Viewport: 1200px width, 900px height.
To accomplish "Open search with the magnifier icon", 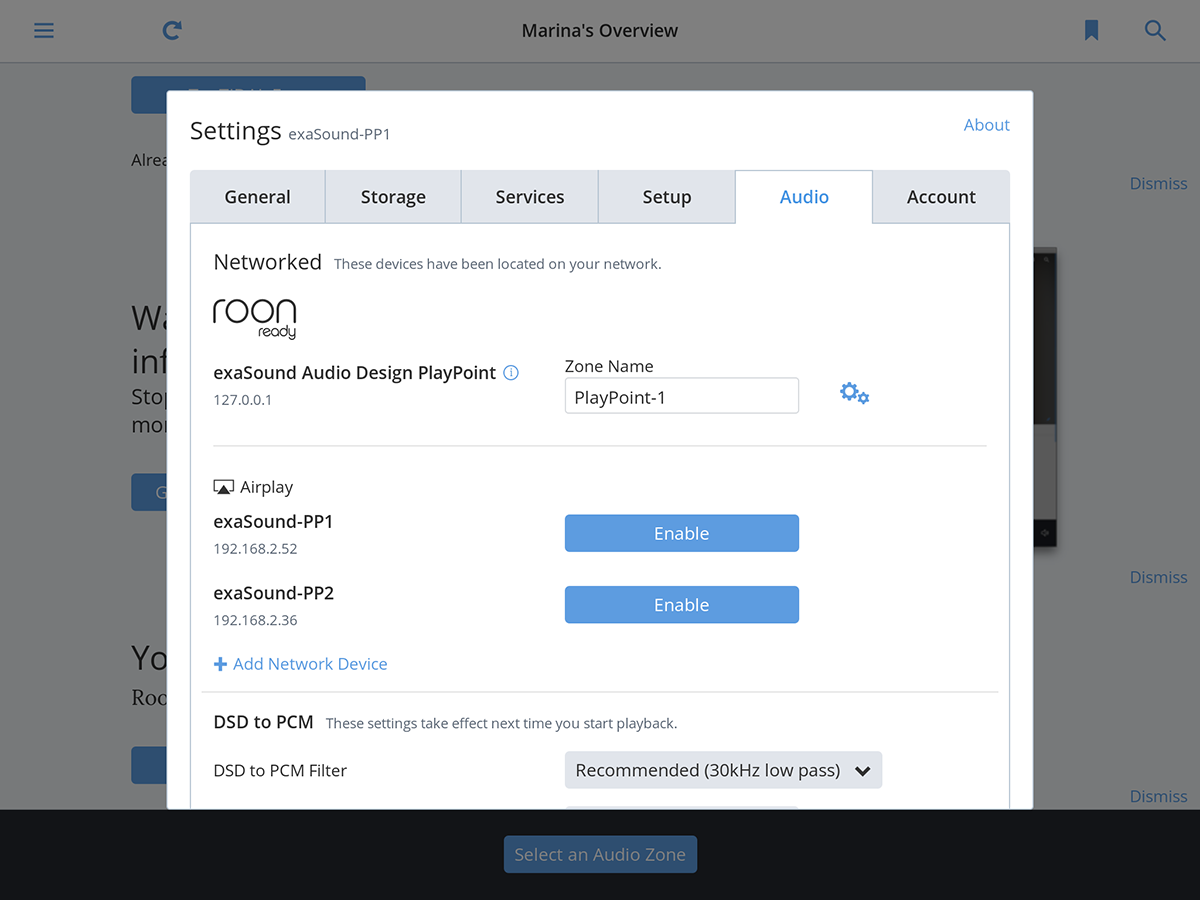I will tap(1155, 31).
